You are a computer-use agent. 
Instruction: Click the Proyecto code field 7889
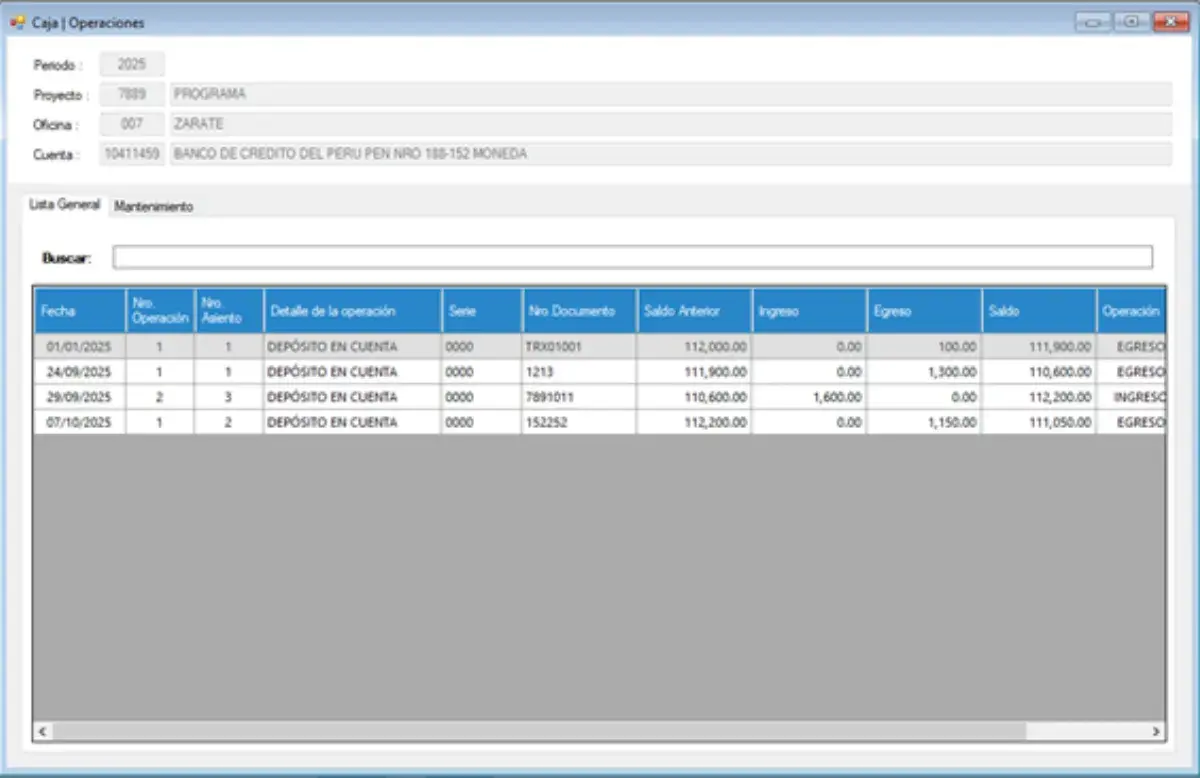point(132,94)
